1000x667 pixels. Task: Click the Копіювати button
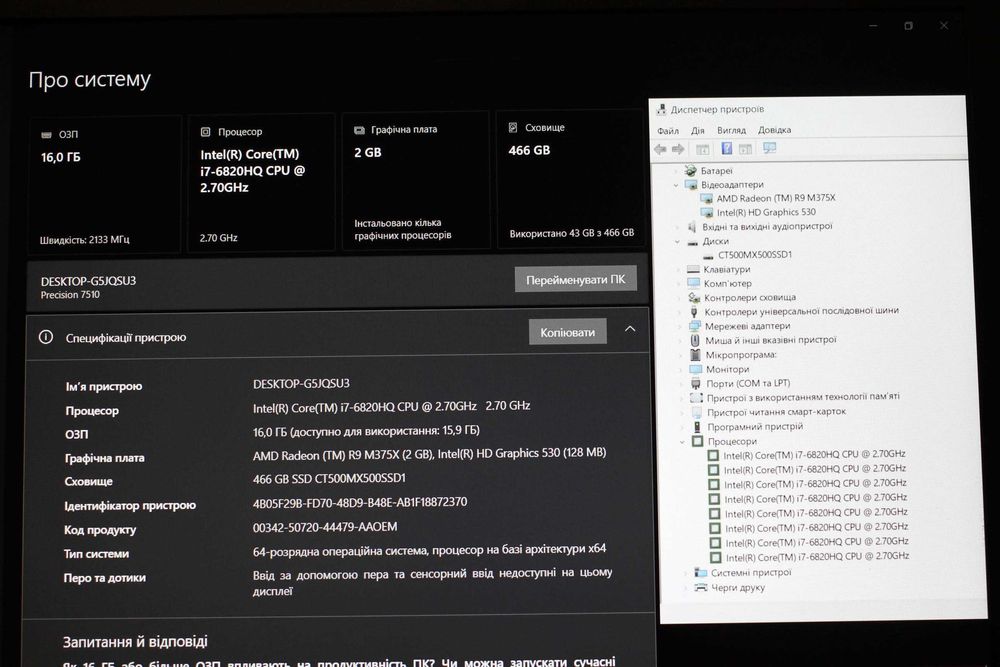coord(568,332)
